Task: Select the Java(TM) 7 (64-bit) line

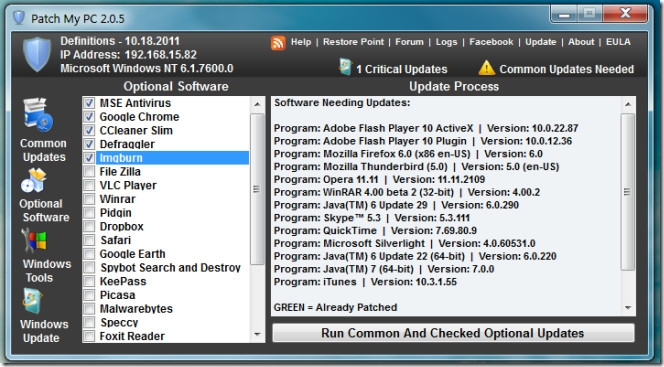Action: (x=384, y=269)
